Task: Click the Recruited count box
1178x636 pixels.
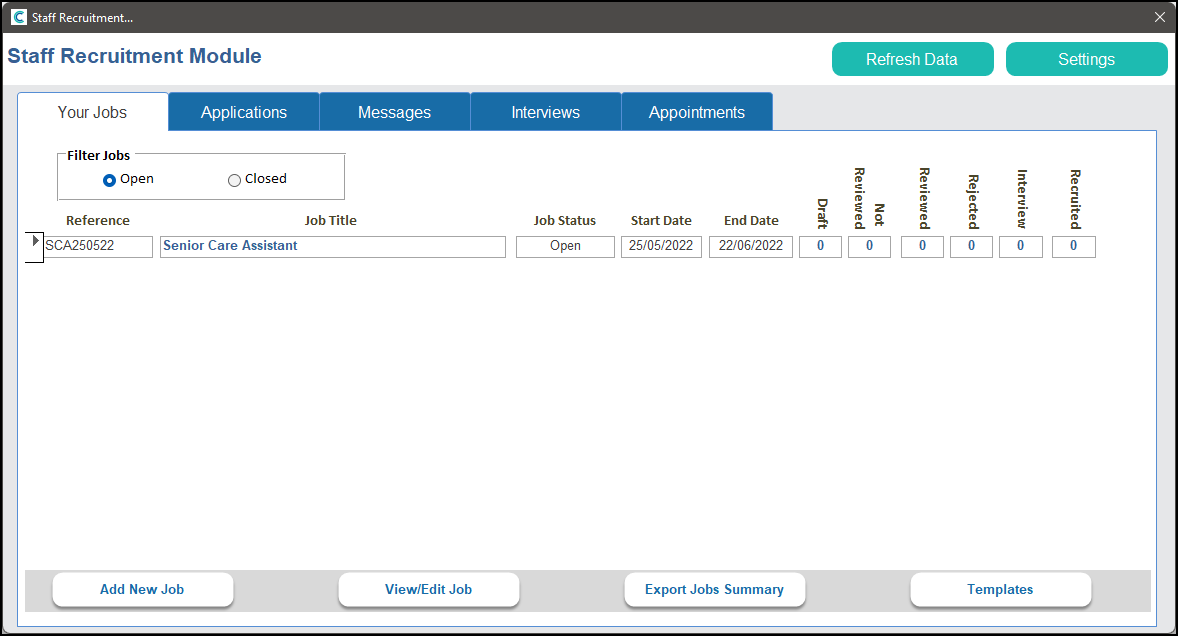Action: click(1073, 246)
